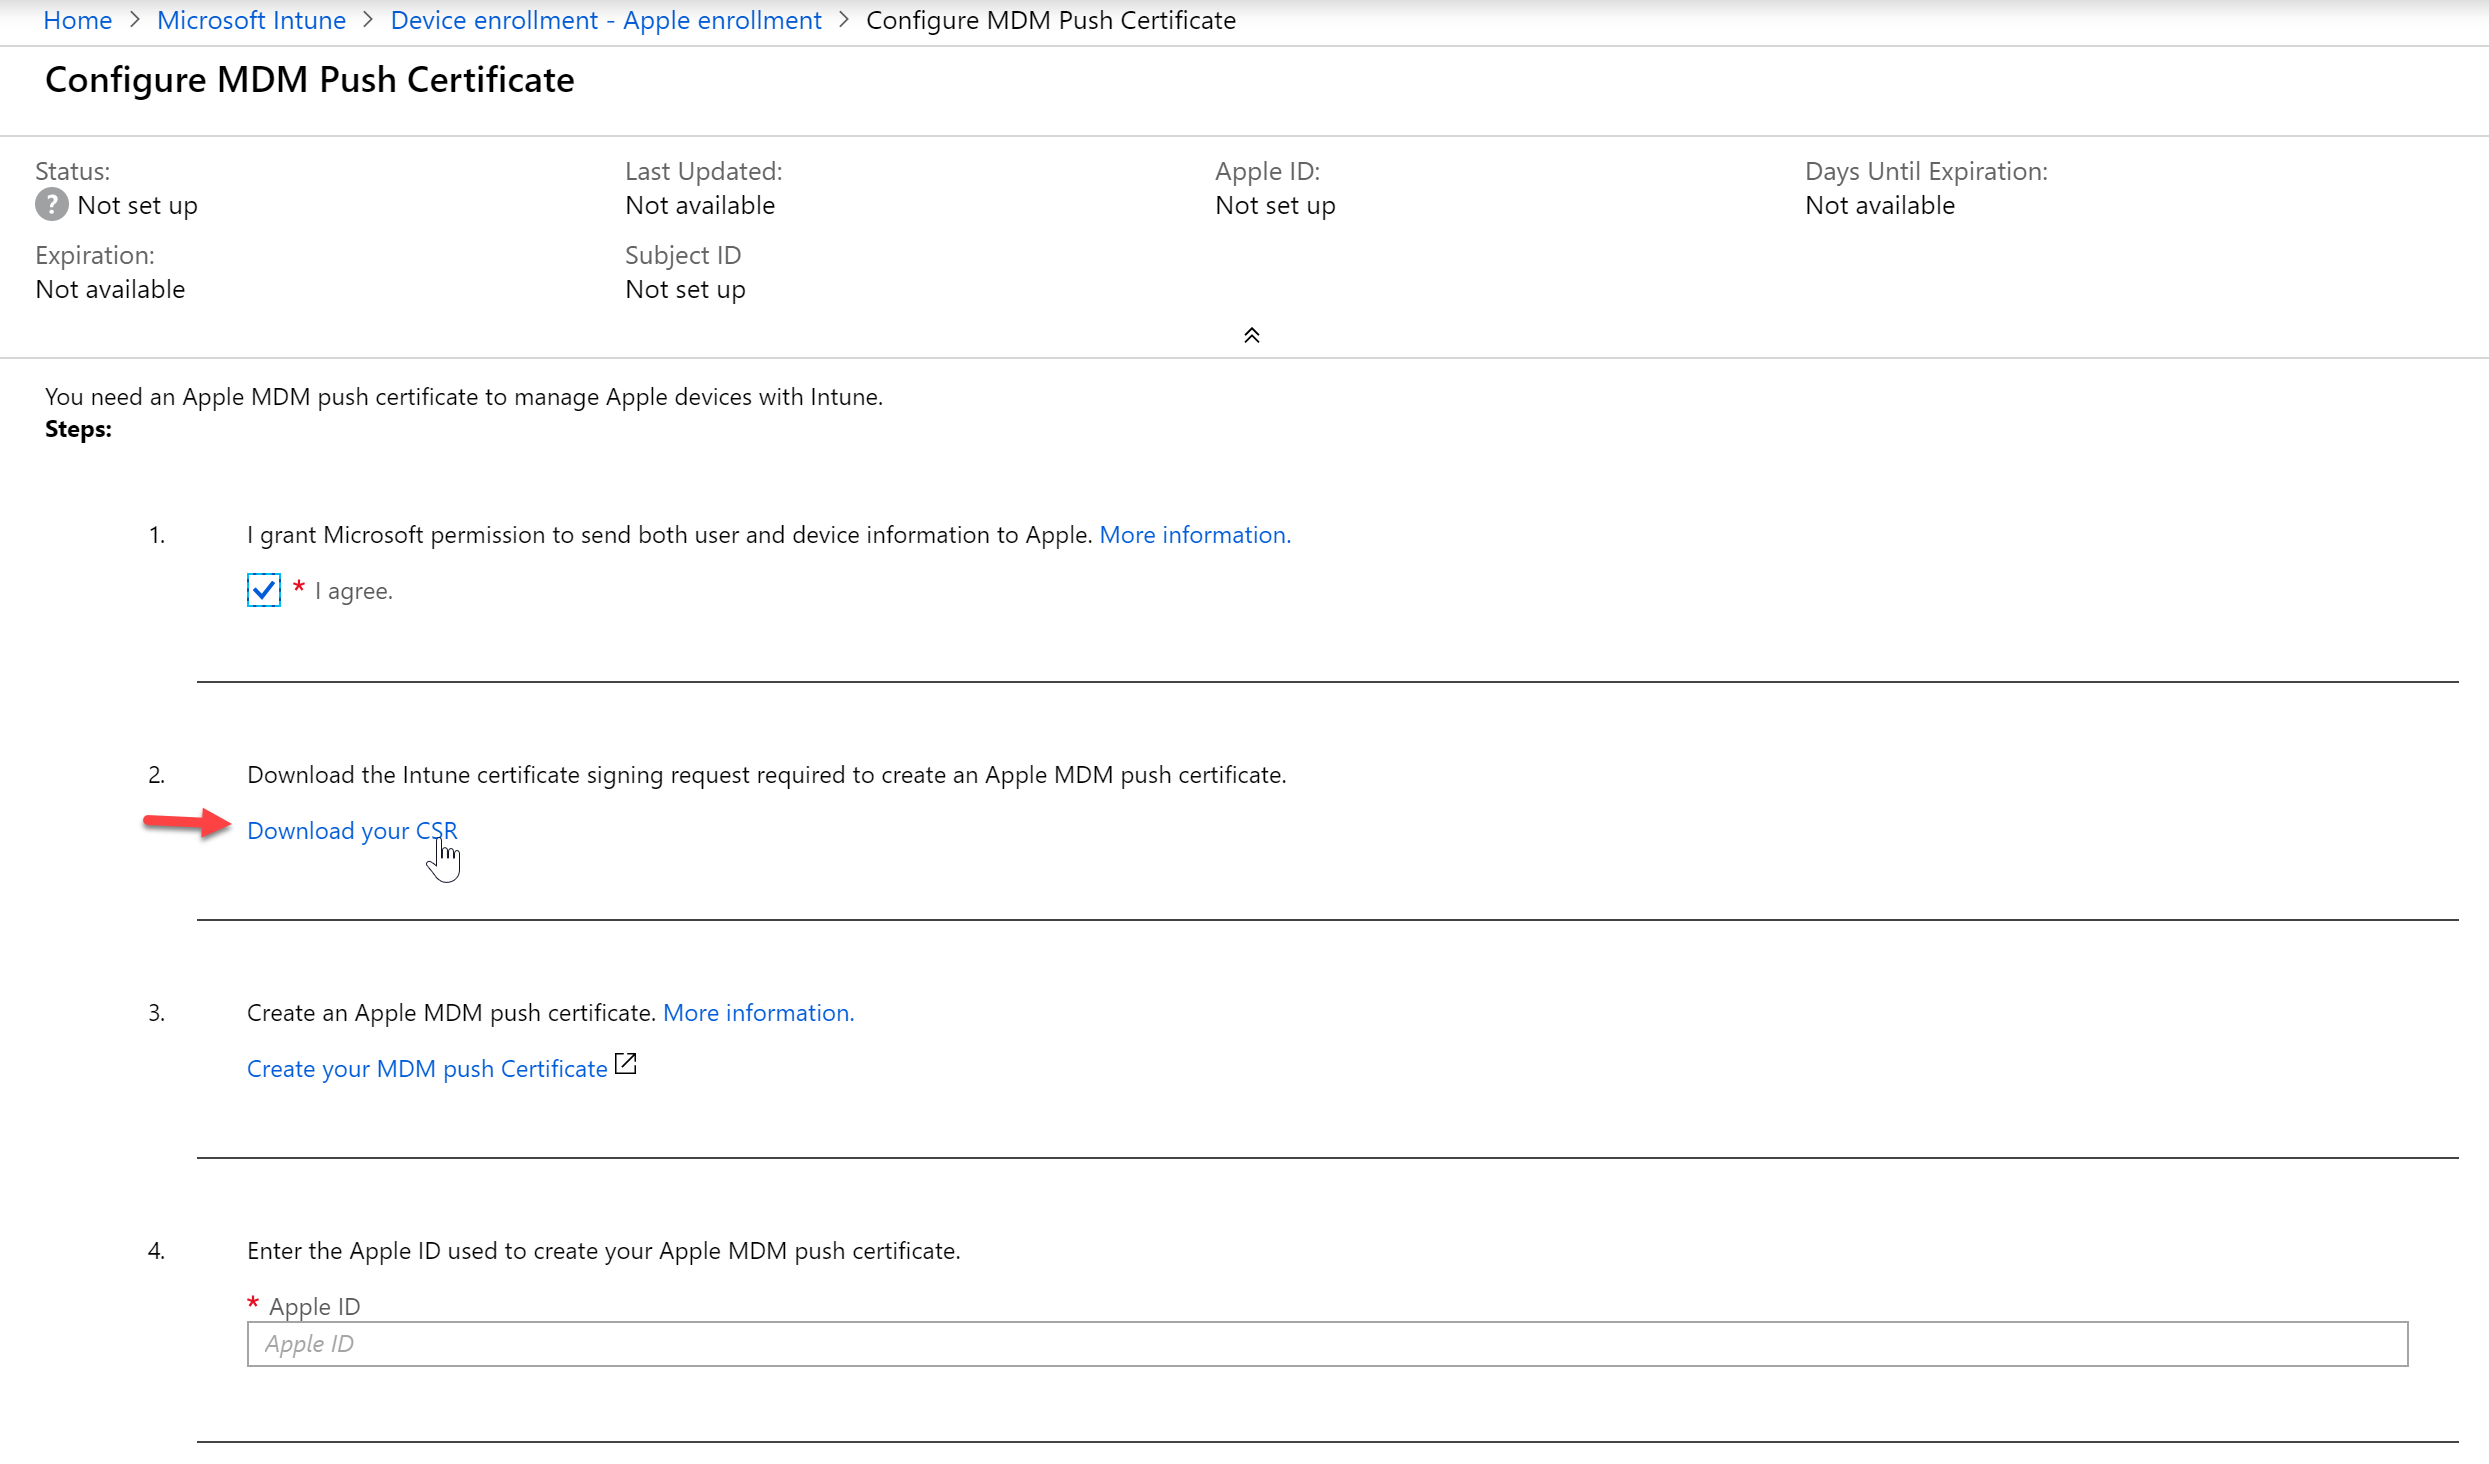Image resolution: width=2489 pixels, height=1464 pixels.
Task: Click the external link icon beside Create your MDM push Certificate
Action: pos(626,1064)
